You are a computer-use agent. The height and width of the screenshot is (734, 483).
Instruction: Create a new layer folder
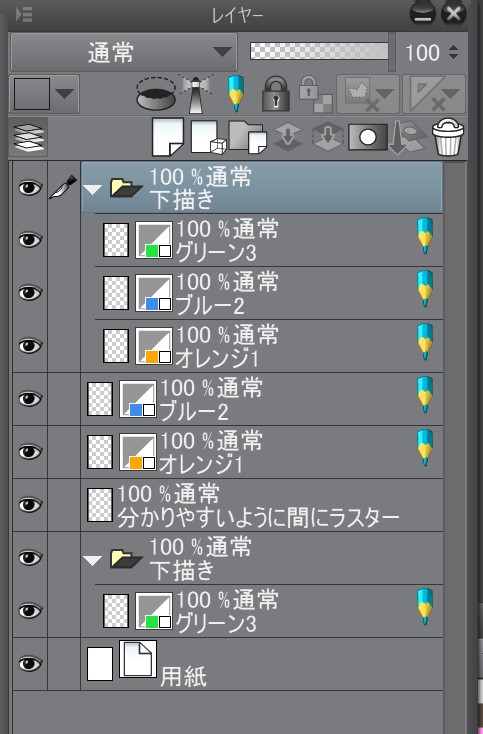(x=248, y=137)
